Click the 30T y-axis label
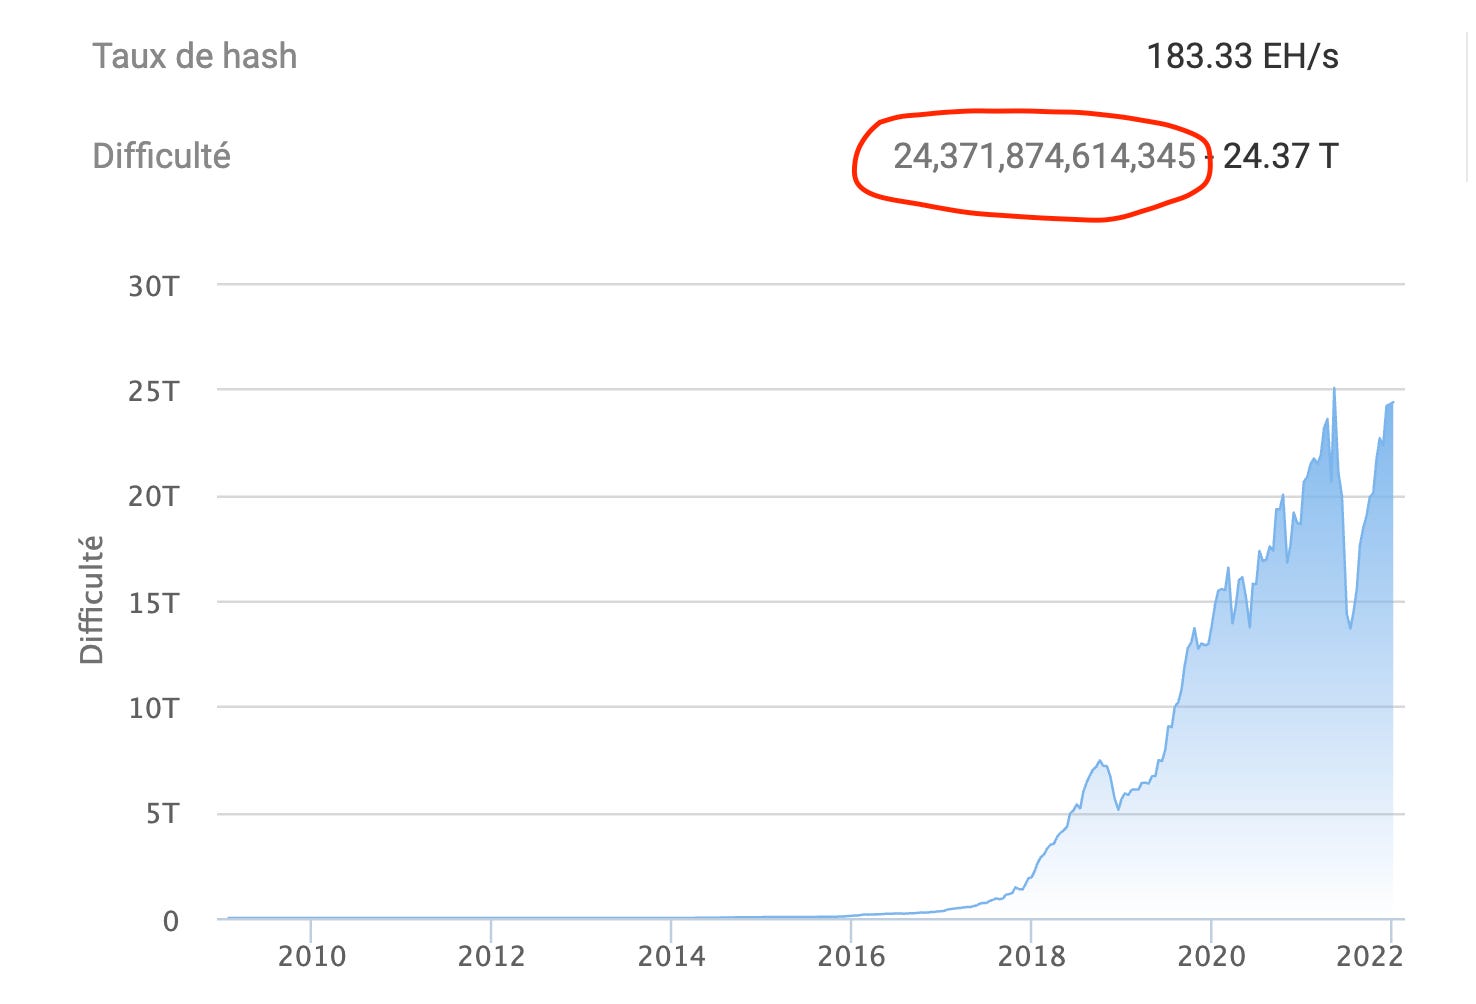The height and width of the screenshot is (1004, 1476). click(153, 286)
